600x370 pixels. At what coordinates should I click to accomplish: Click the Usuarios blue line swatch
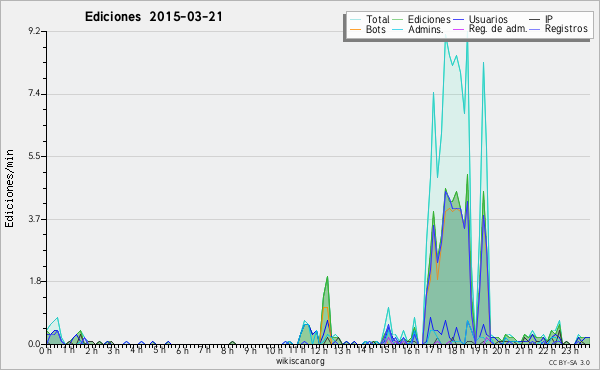click(x=459, y=20)
